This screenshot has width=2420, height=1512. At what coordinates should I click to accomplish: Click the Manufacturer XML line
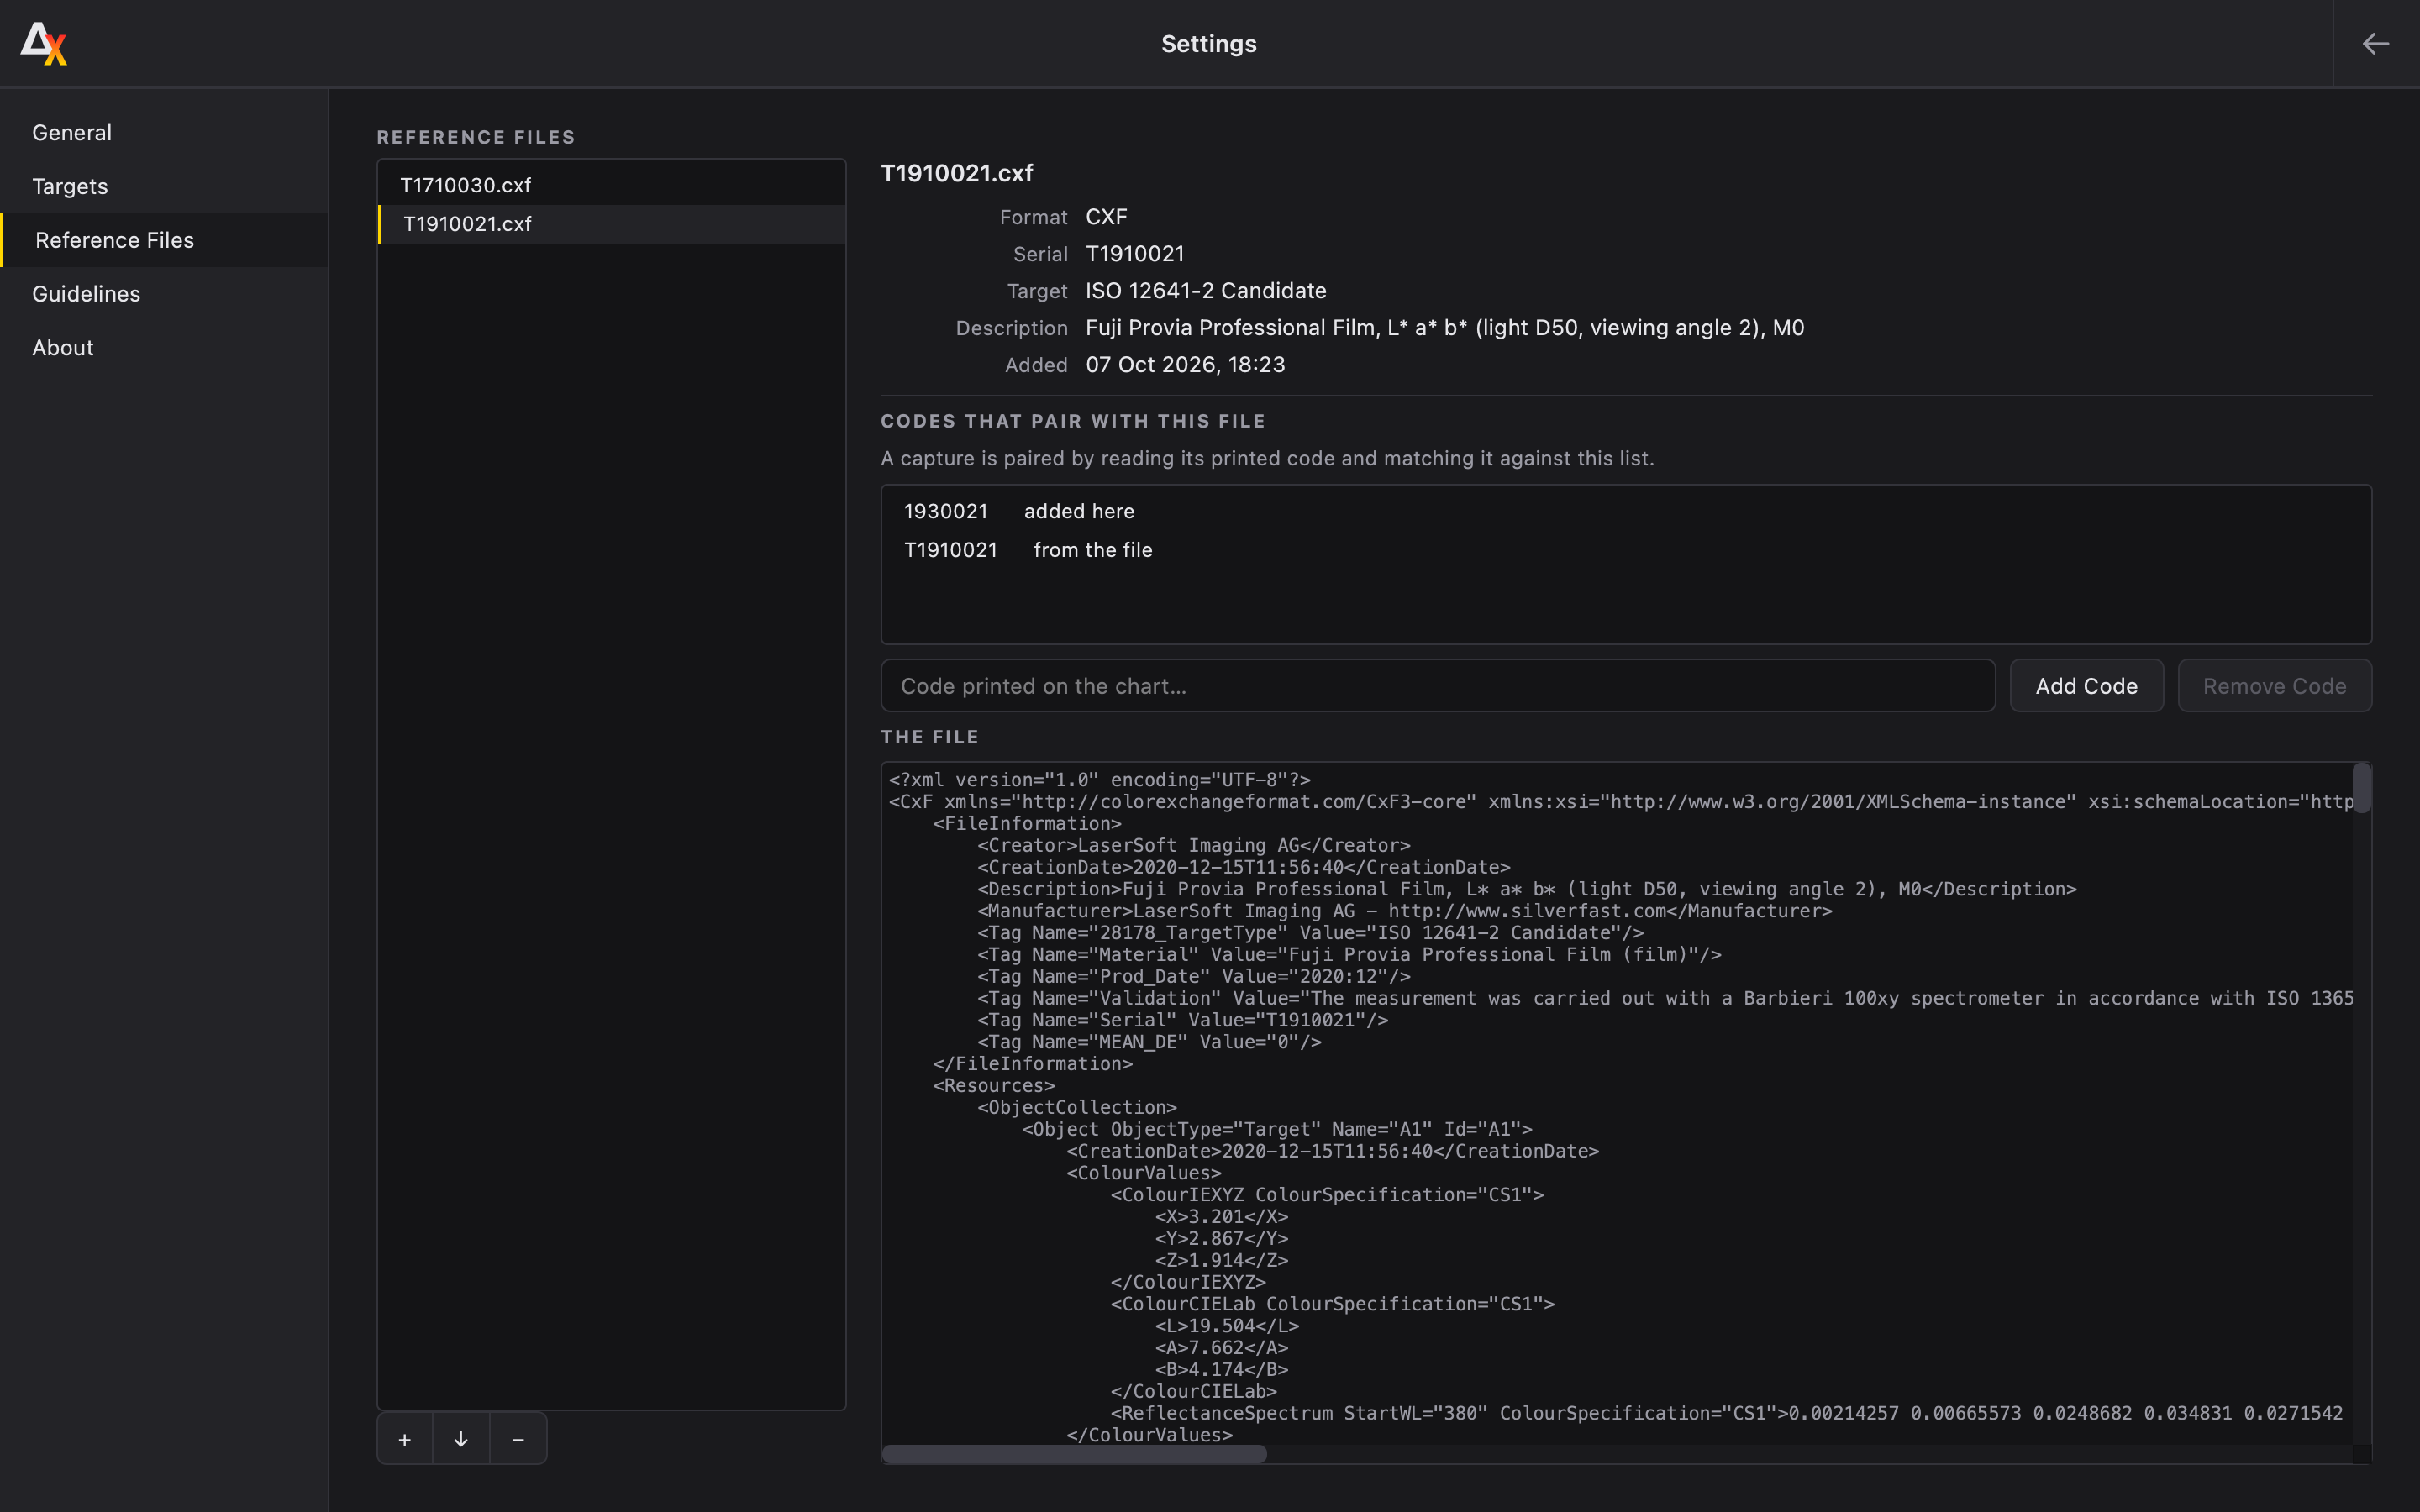[x=1405, y=911]
